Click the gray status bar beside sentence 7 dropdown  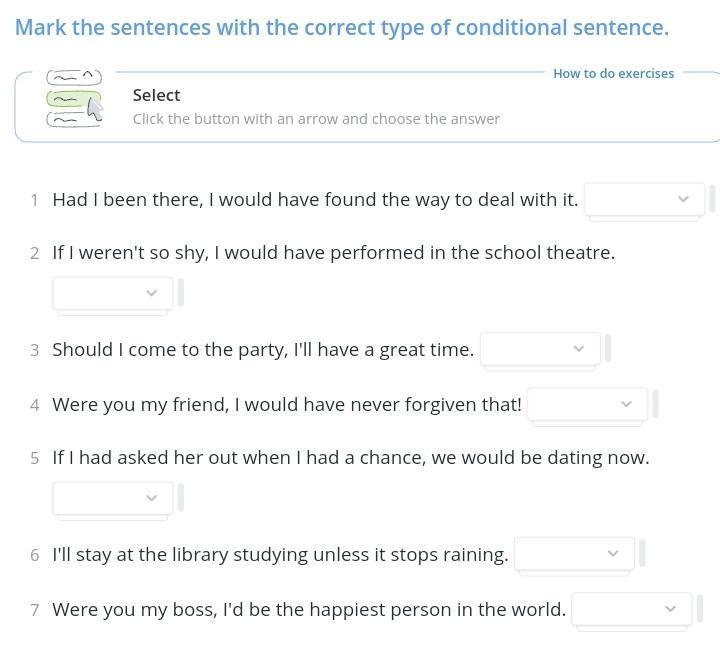[x=700, y=608]
